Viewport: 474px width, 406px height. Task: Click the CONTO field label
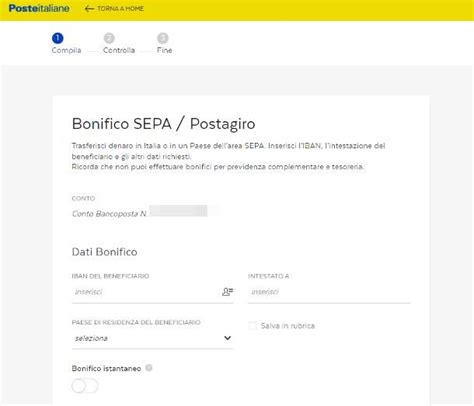click(x=83, y=198)
